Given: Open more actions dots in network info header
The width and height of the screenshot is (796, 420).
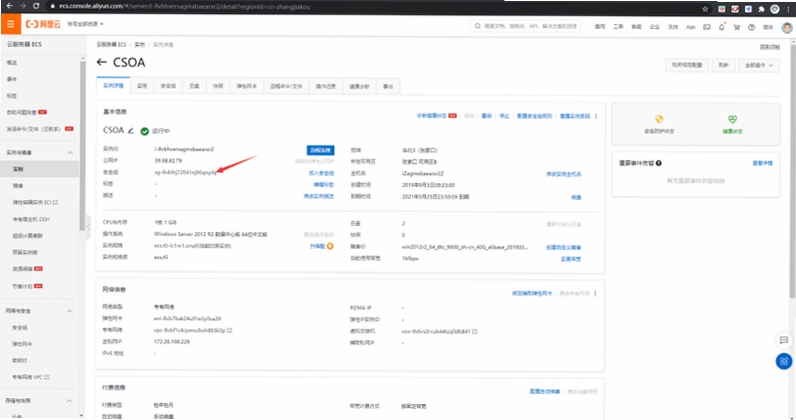Looking at the screenshot, I should pyautogui.click(x=595, y=294).
